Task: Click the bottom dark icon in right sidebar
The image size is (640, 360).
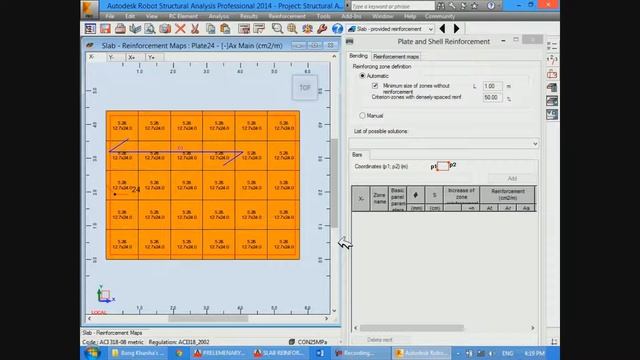Action: click(552, 114)
